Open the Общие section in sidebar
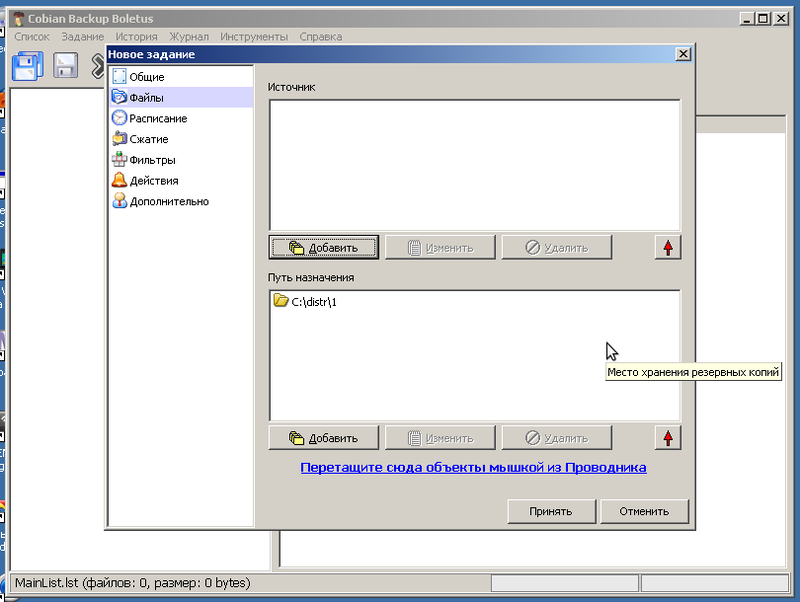The image size is (800, 602). point(146,77)
